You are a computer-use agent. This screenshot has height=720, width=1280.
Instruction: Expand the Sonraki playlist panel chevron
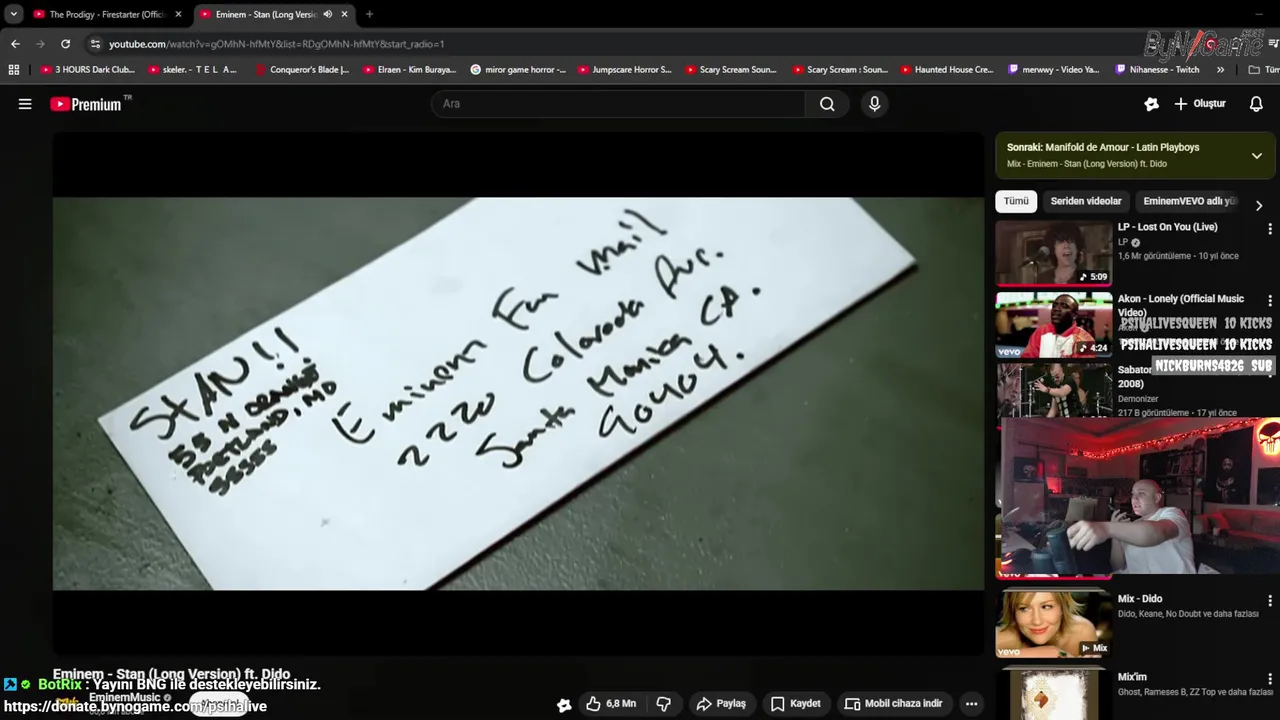pos(1256,155)
